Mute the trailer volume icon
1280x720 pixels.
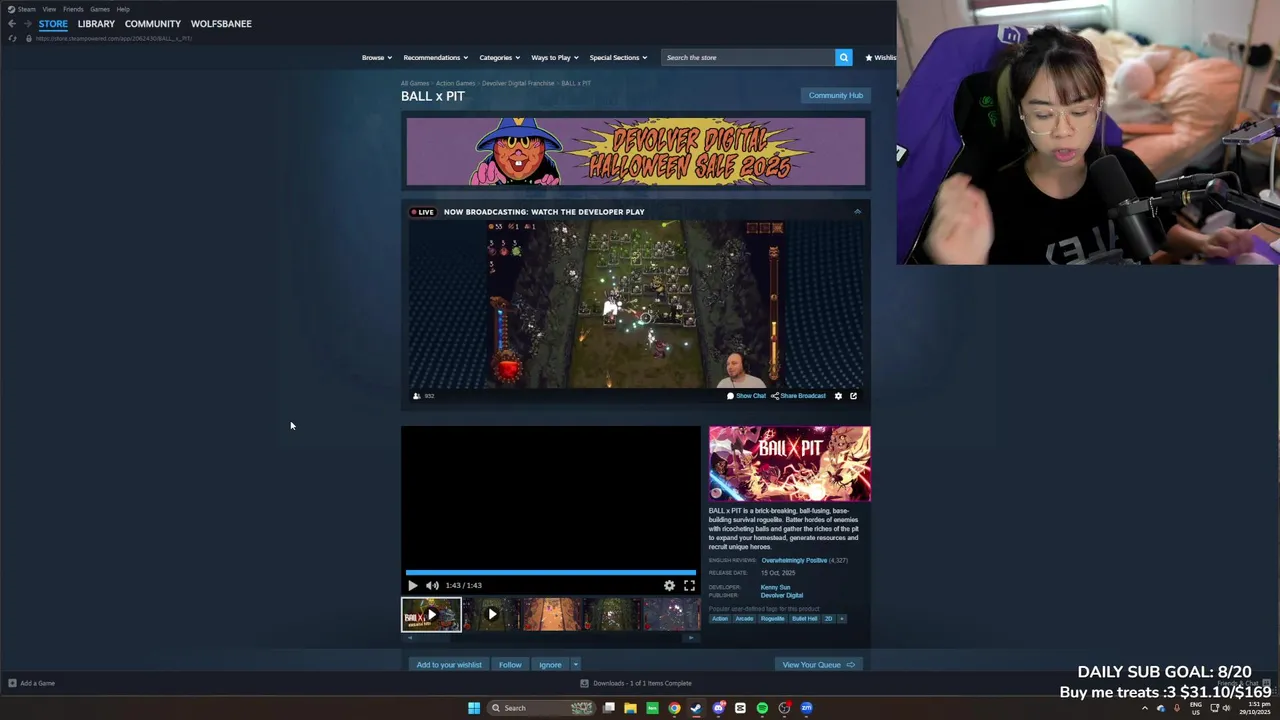pos(432,585)
